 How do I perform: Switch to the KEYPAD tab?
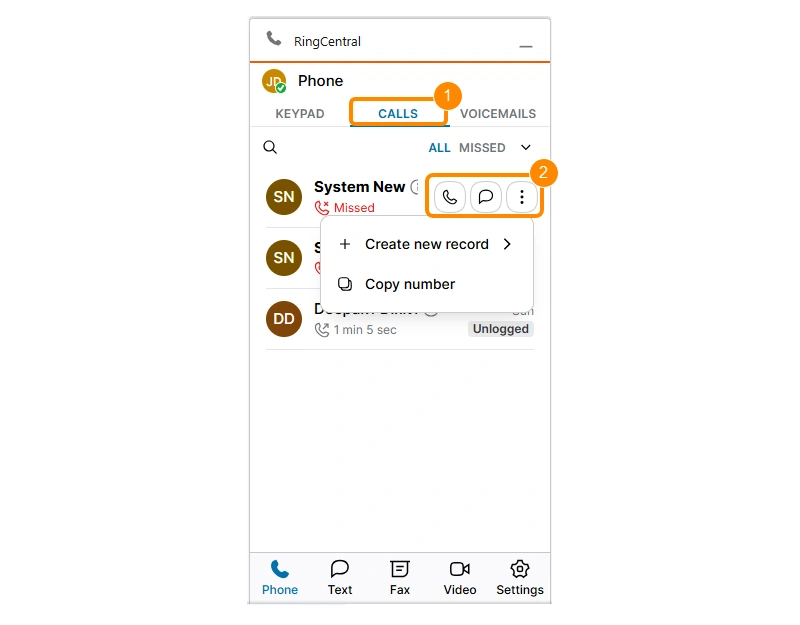click(300, 114)
